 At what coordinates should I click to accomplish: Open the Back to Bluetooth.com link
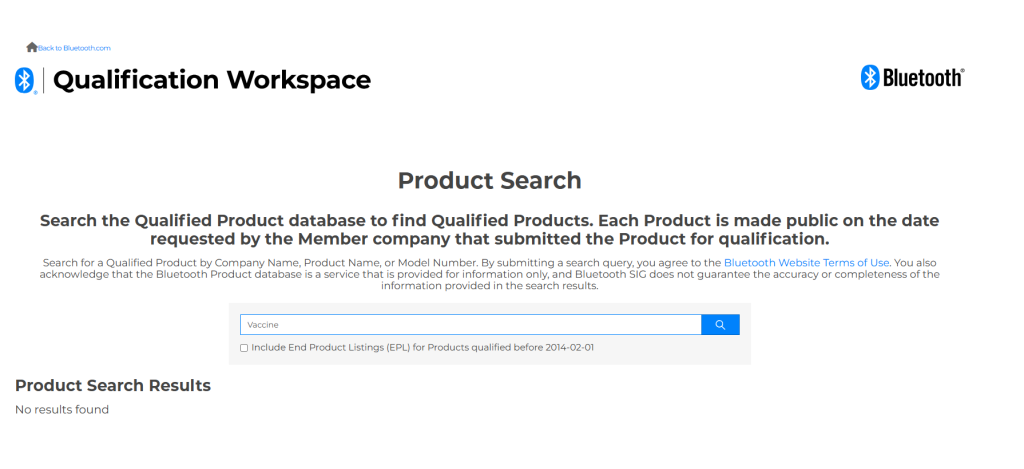(74, 48)
